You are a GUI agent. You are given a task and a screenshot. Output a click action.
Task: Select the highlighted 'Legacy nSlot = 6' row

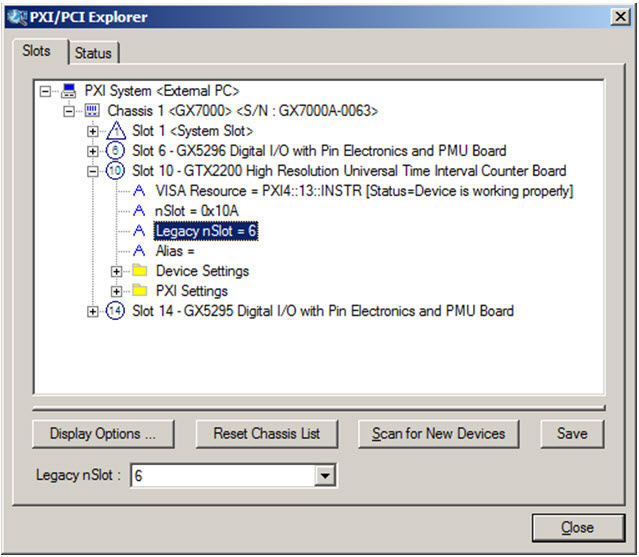[206, 231]
